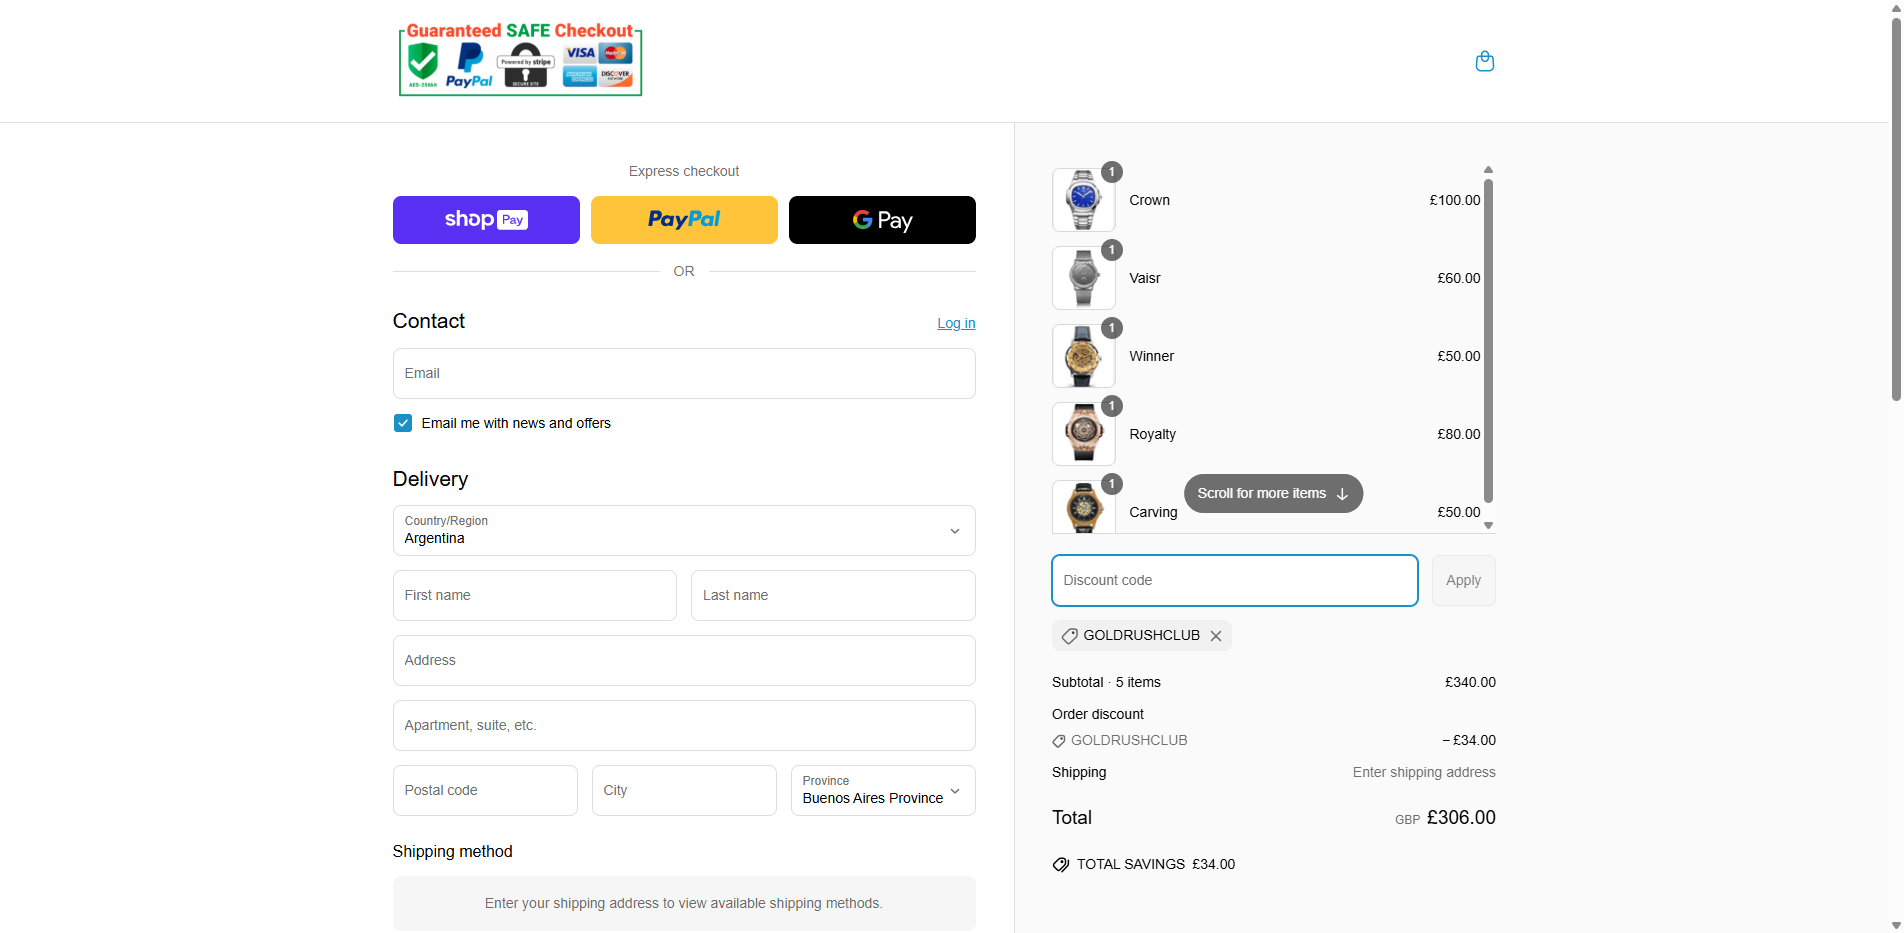
Task: Click into the City field
Action: [684, 790]
